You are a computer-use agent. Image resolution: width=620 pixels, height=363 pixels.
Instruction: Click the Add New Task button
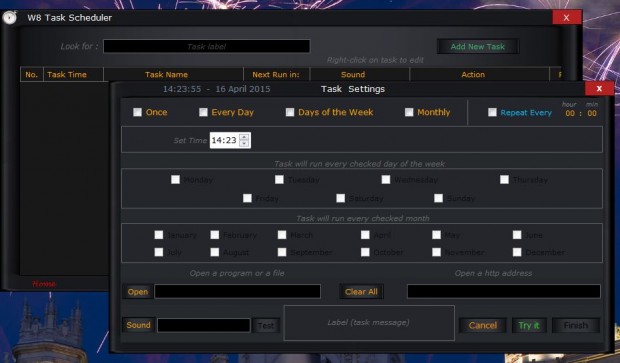coord(478,47)
